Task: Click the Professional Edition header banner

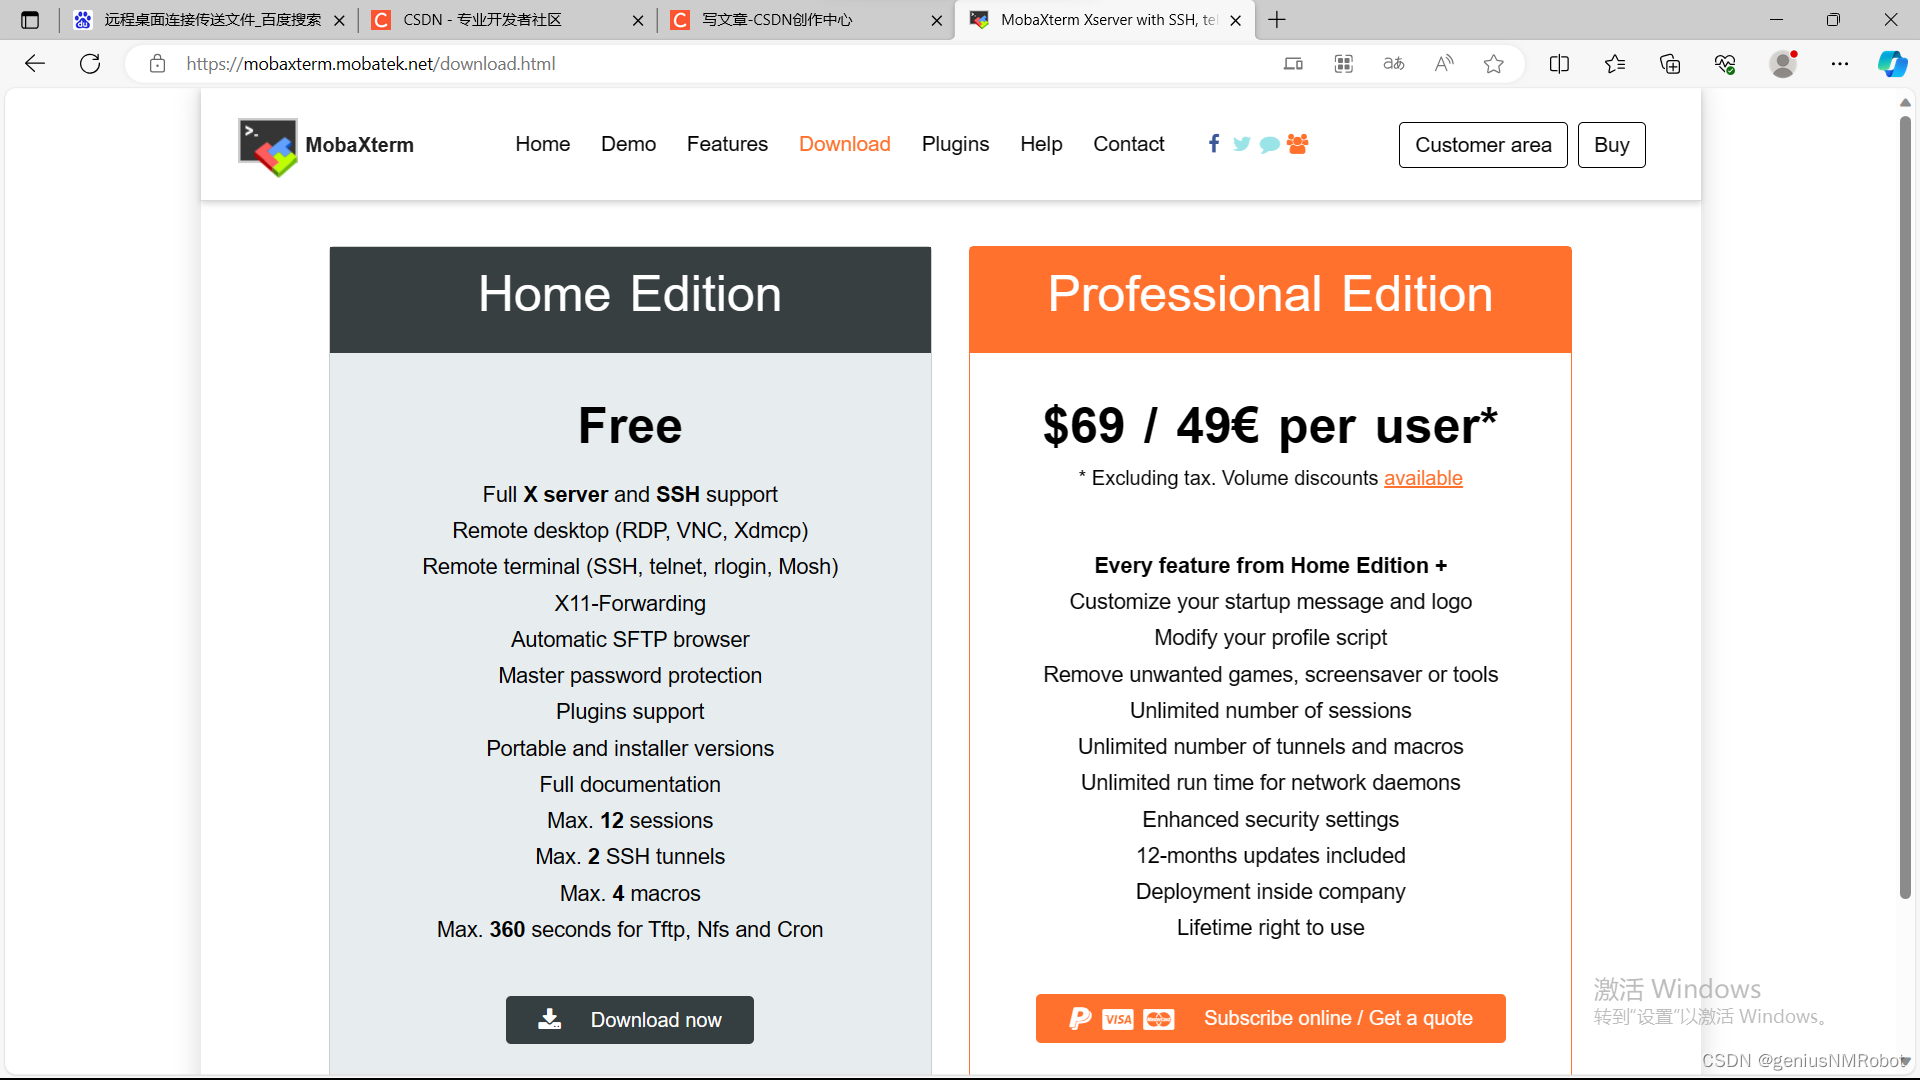Action: pos(1270,299)
